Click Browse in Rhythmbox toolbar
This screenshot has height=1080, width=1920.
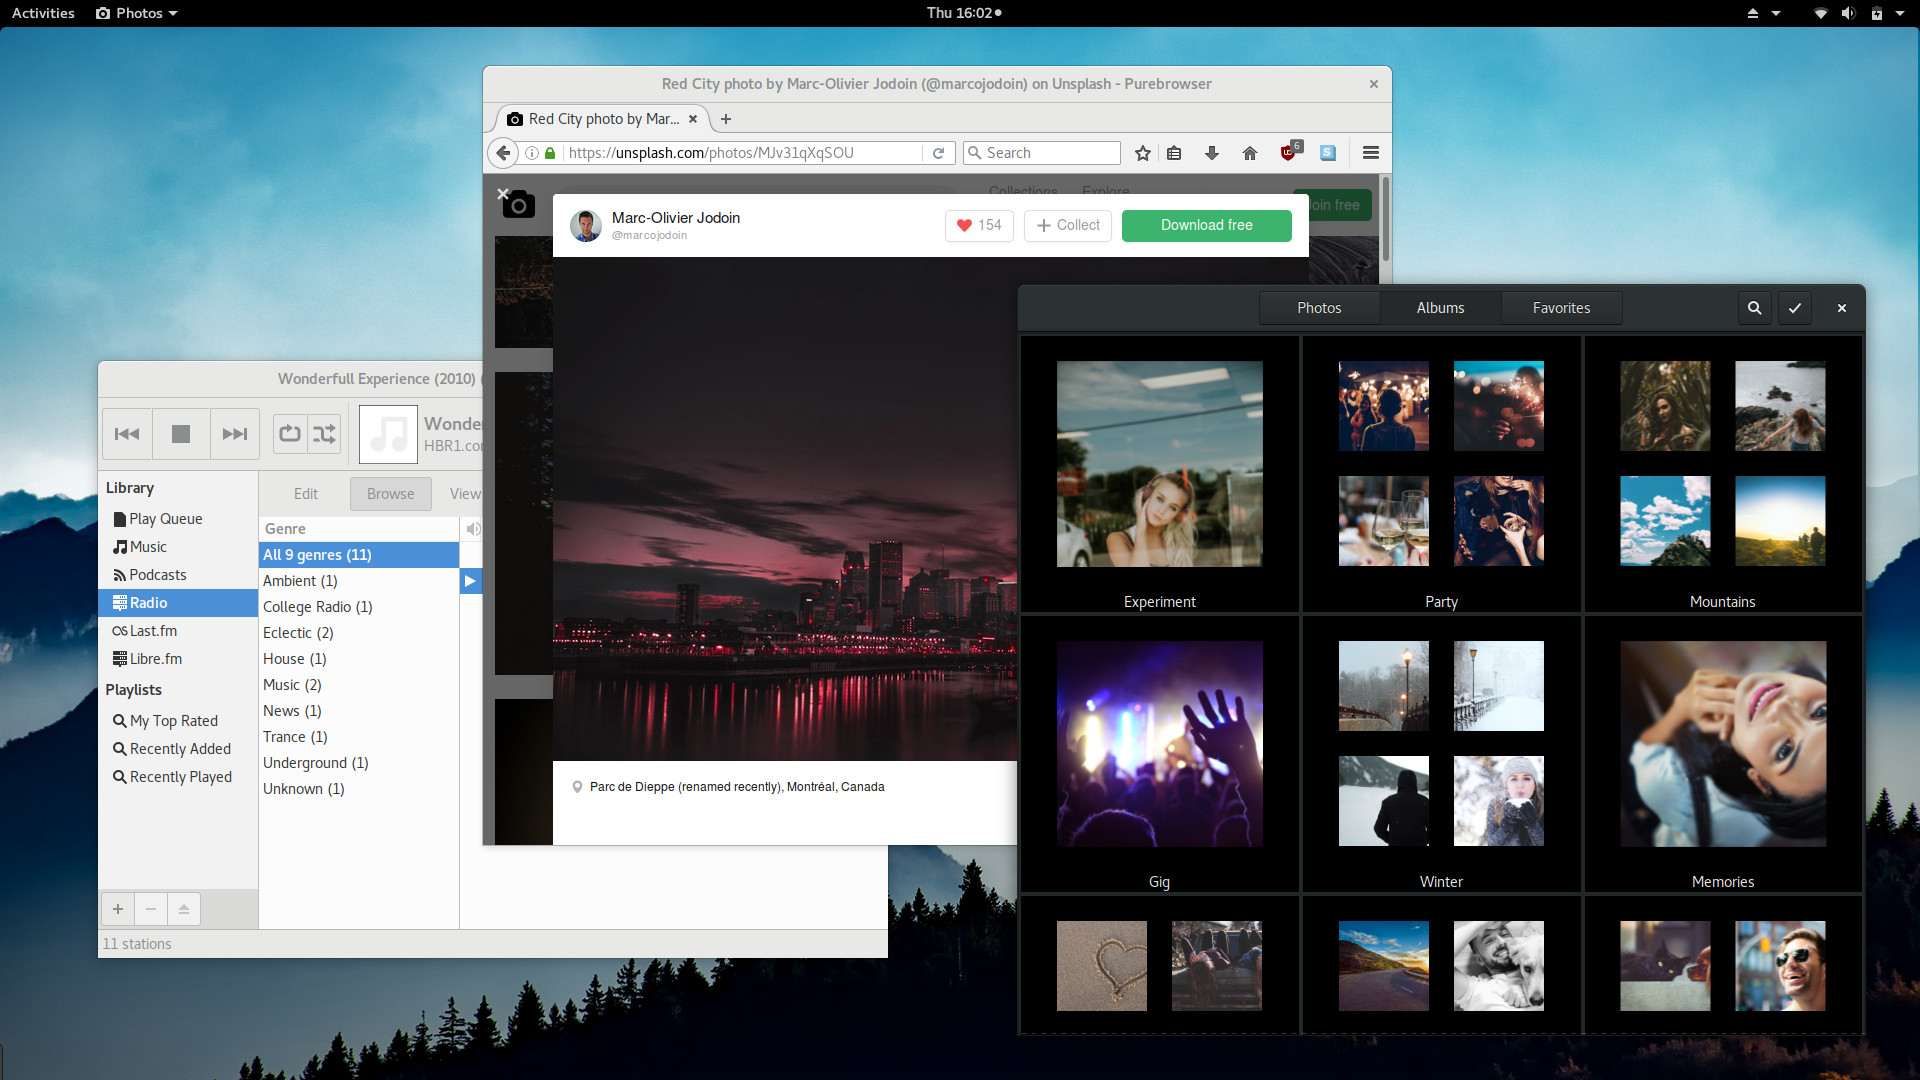pyautogui.click(x=390, y=492)
